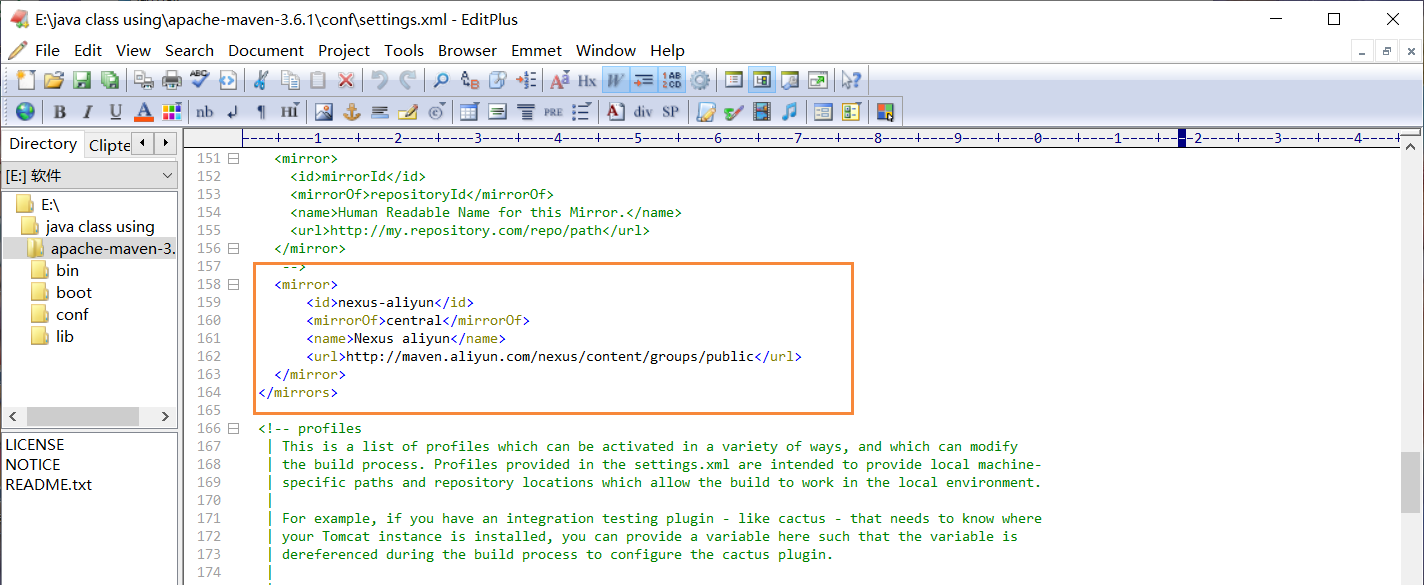The height and width of the screenshot is (585, 1424).
Task: Open the font settings icon
Action: pos(559,80)
